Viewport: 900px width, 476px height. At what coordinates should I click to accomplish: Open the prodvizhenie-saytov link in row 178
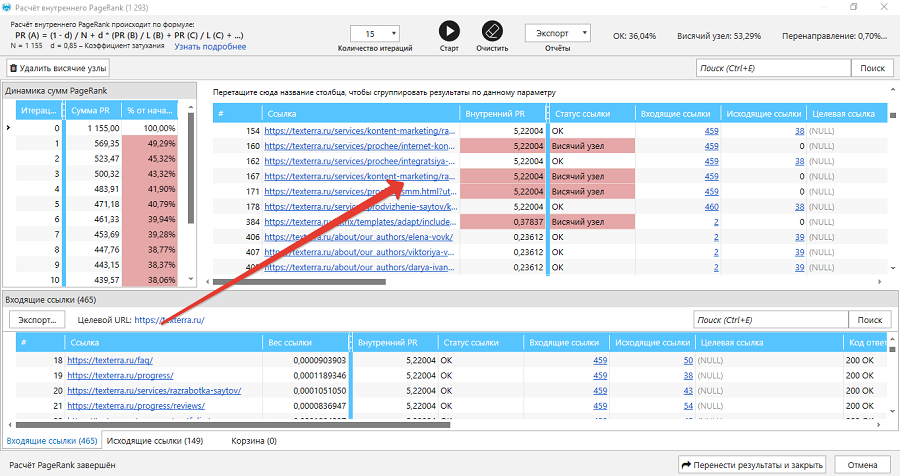[359, 207]
